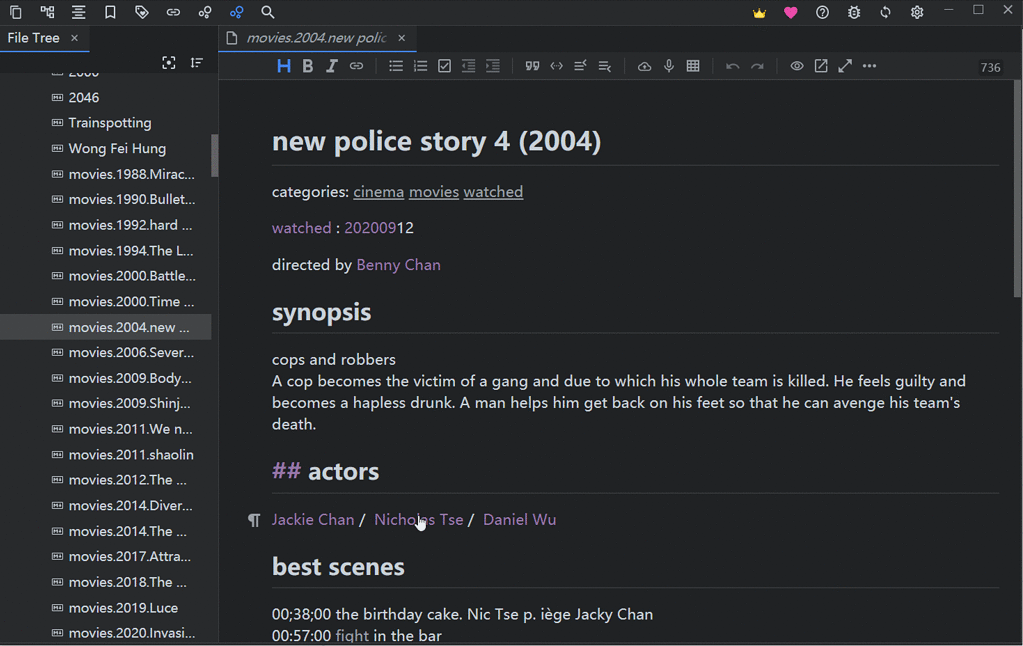Image resolution: width=1023 pixels, height=646 pixels.
Task: Open the Benny Chan link
Action: click(398, 265)
